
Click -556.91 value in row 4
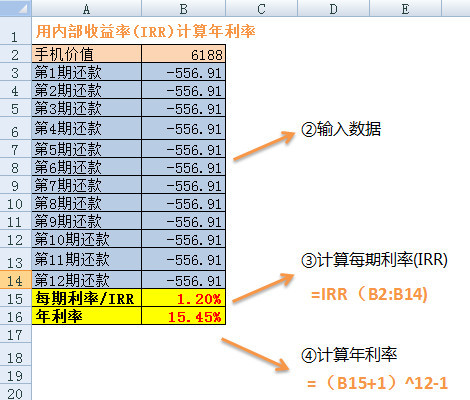click(184, 90)
